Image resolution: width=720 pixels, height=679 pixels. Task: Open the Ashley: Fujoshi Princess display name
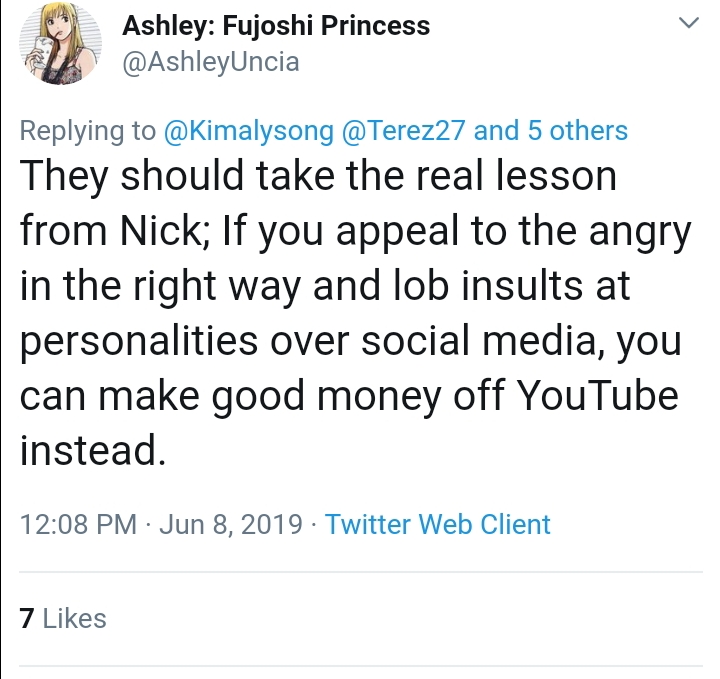coord(276,25)
